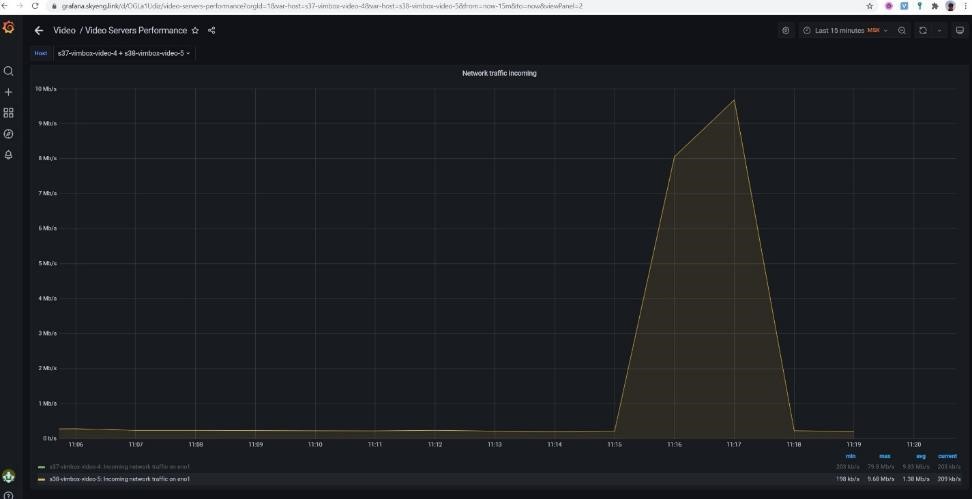Open the refresh interval dropdown arrow

click(940, 30)
